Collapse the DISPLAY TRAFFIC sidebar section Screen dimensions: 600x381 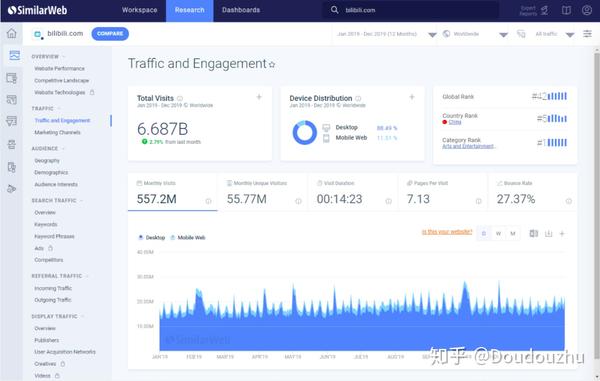click(58, 316)
